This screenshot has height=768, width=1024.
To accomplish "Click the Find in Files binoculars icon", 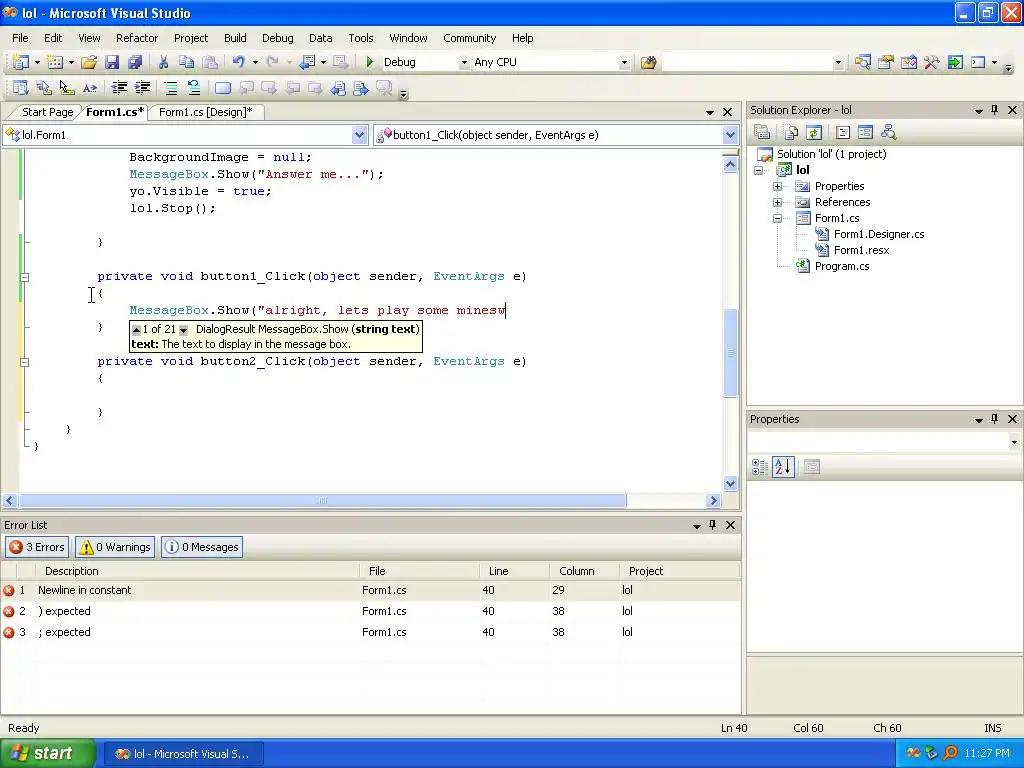I will tap(648, 62).
